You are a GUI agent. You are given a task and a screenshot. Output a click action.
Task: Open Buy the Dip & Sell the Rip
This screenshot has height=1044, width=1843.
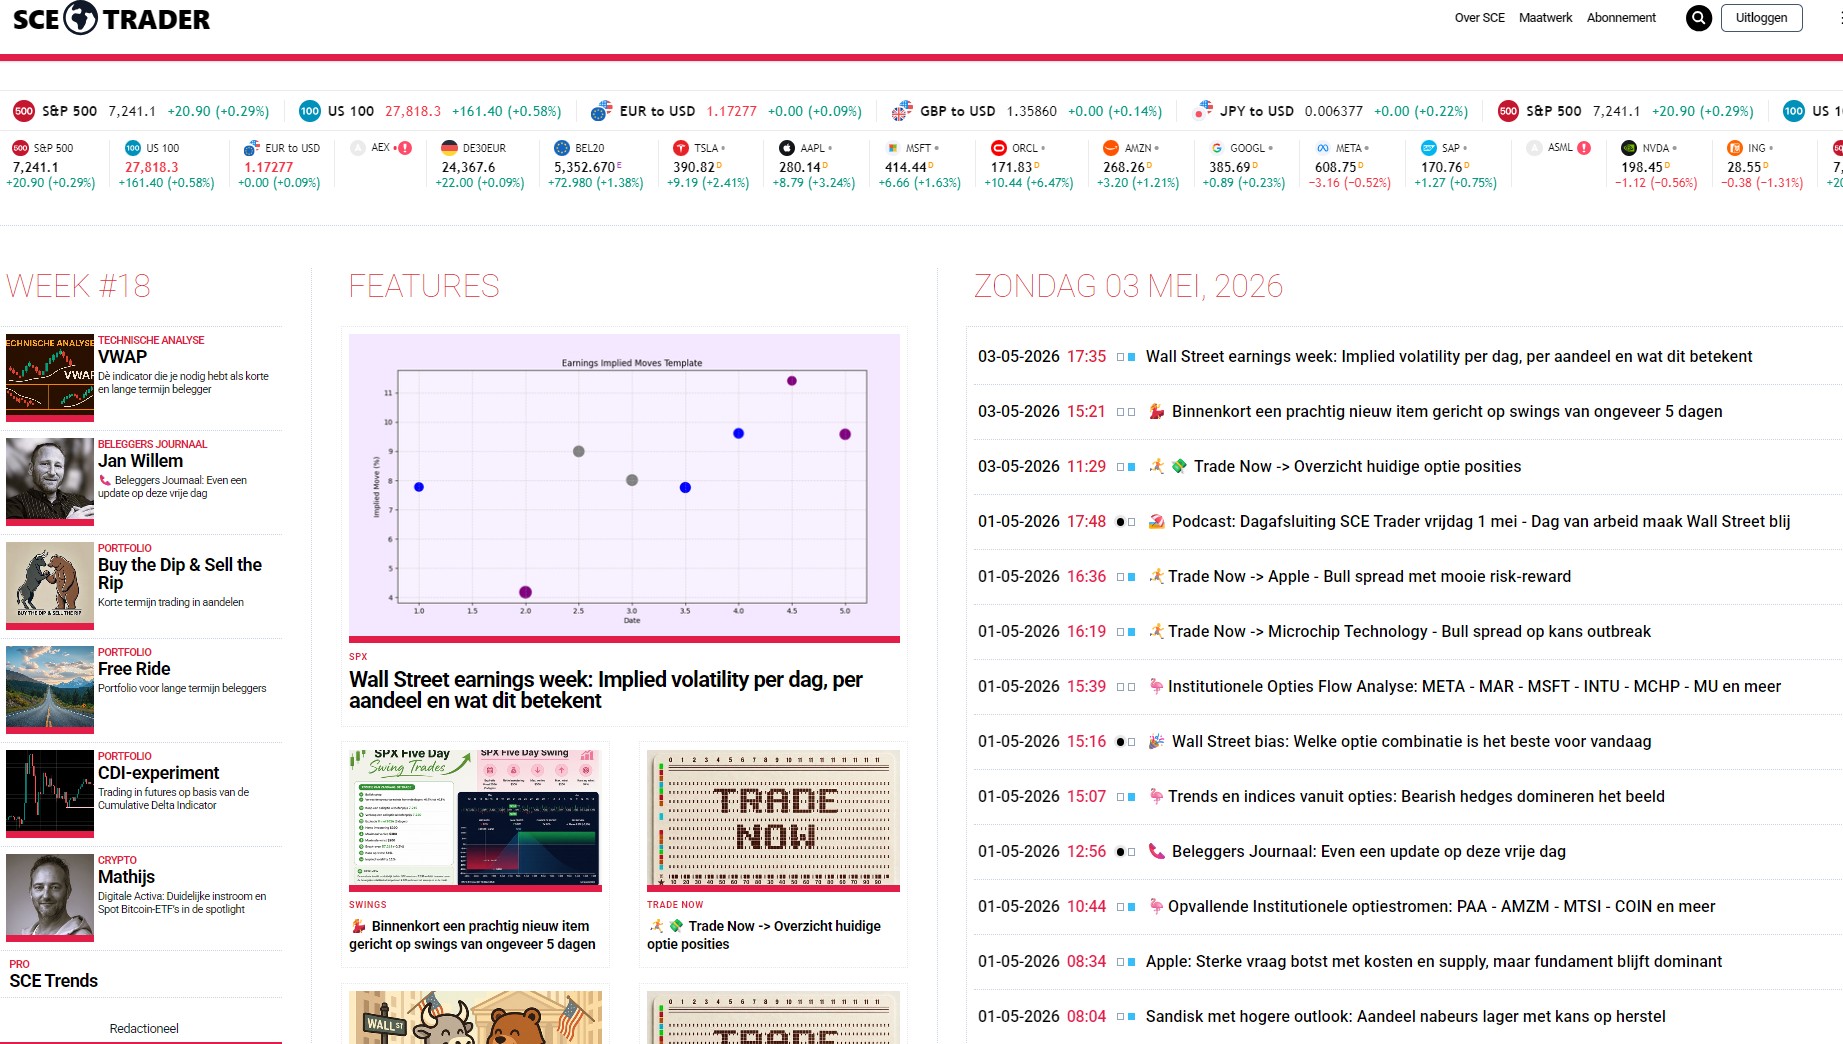[x=180, y=574]
